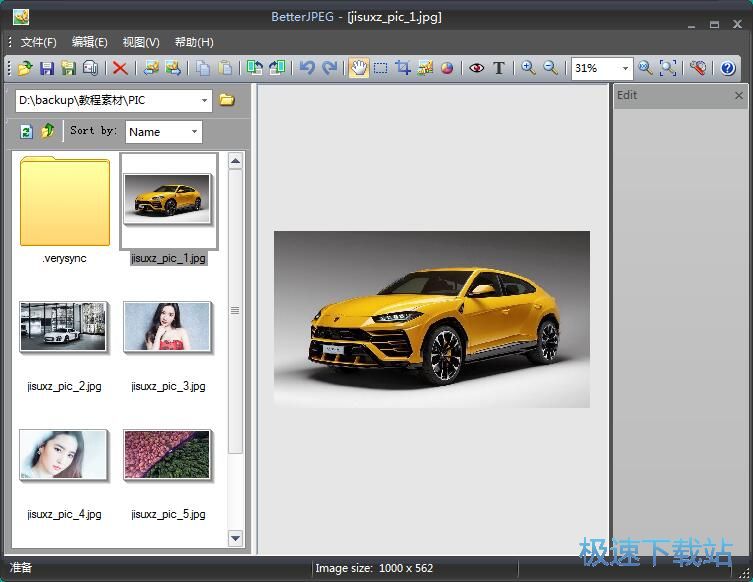Open the 视图(V) menu

pos(141,42)
